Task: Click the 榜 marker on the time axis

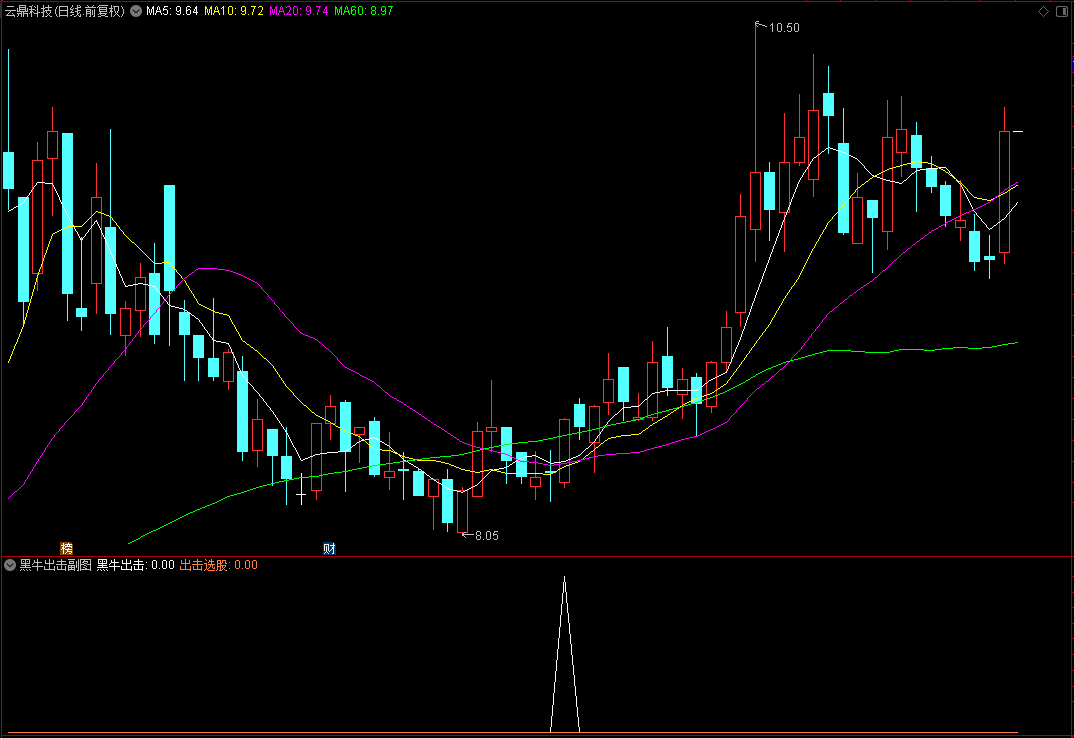Action: 66,548
